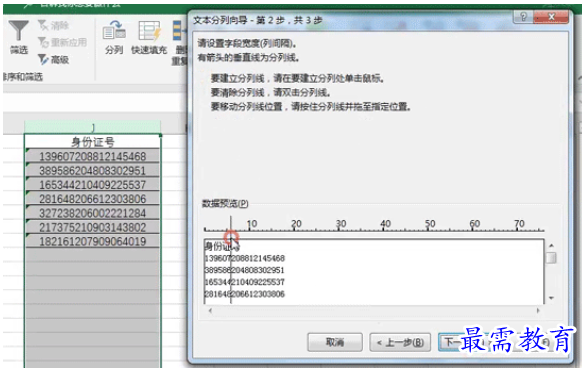
Task: Select cell 217375210903143802
Action: [93, 227]
